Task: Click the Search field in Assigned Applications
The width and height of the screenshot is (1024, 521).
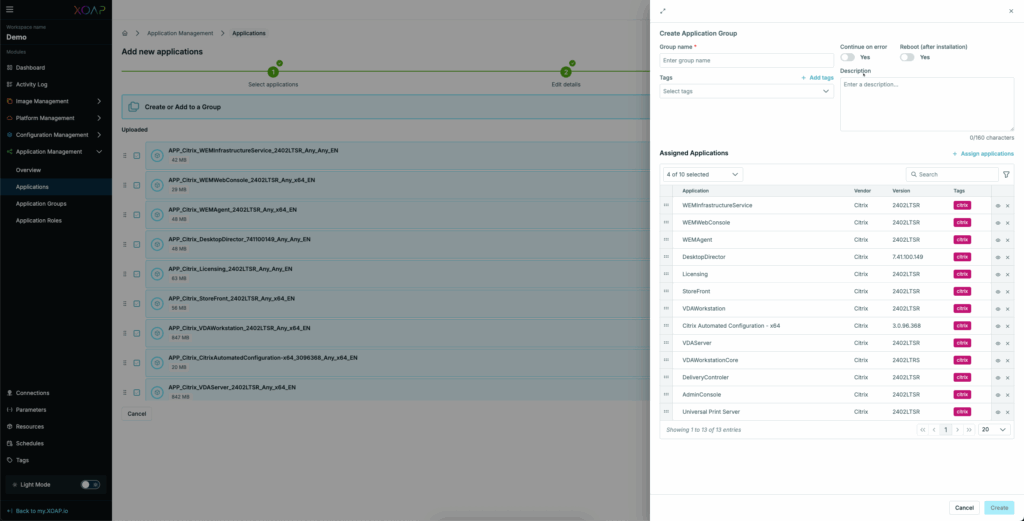Action: coord(952,175)
